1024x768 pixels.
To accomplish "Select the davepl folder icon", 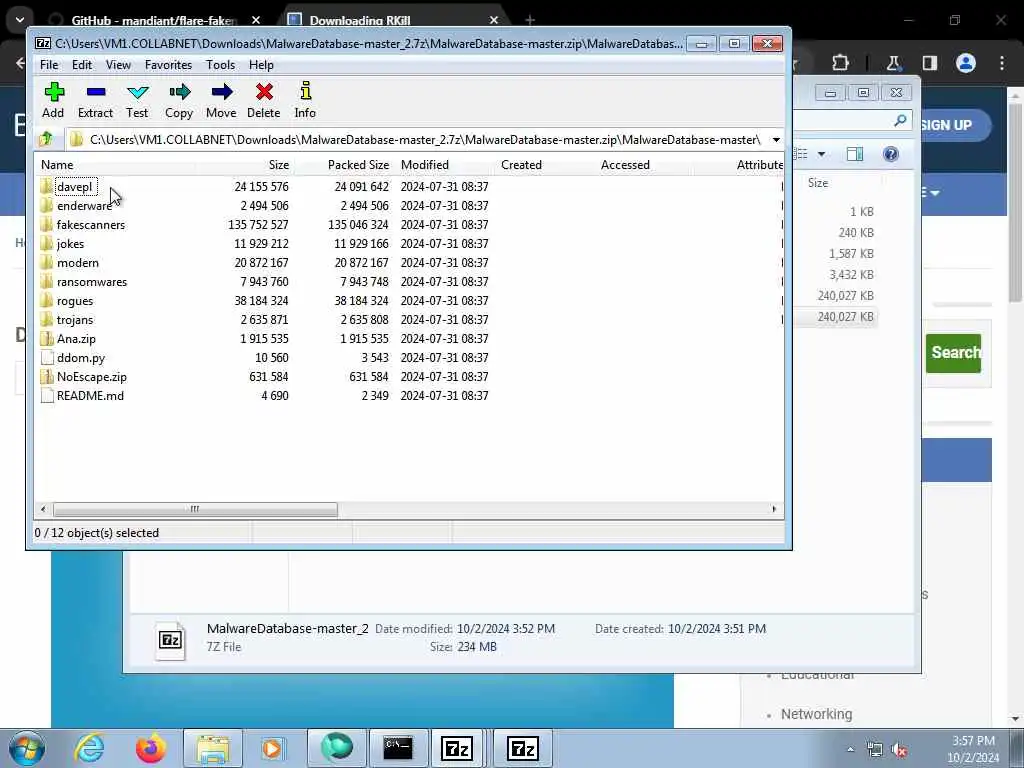I will (x=46, y=187).
